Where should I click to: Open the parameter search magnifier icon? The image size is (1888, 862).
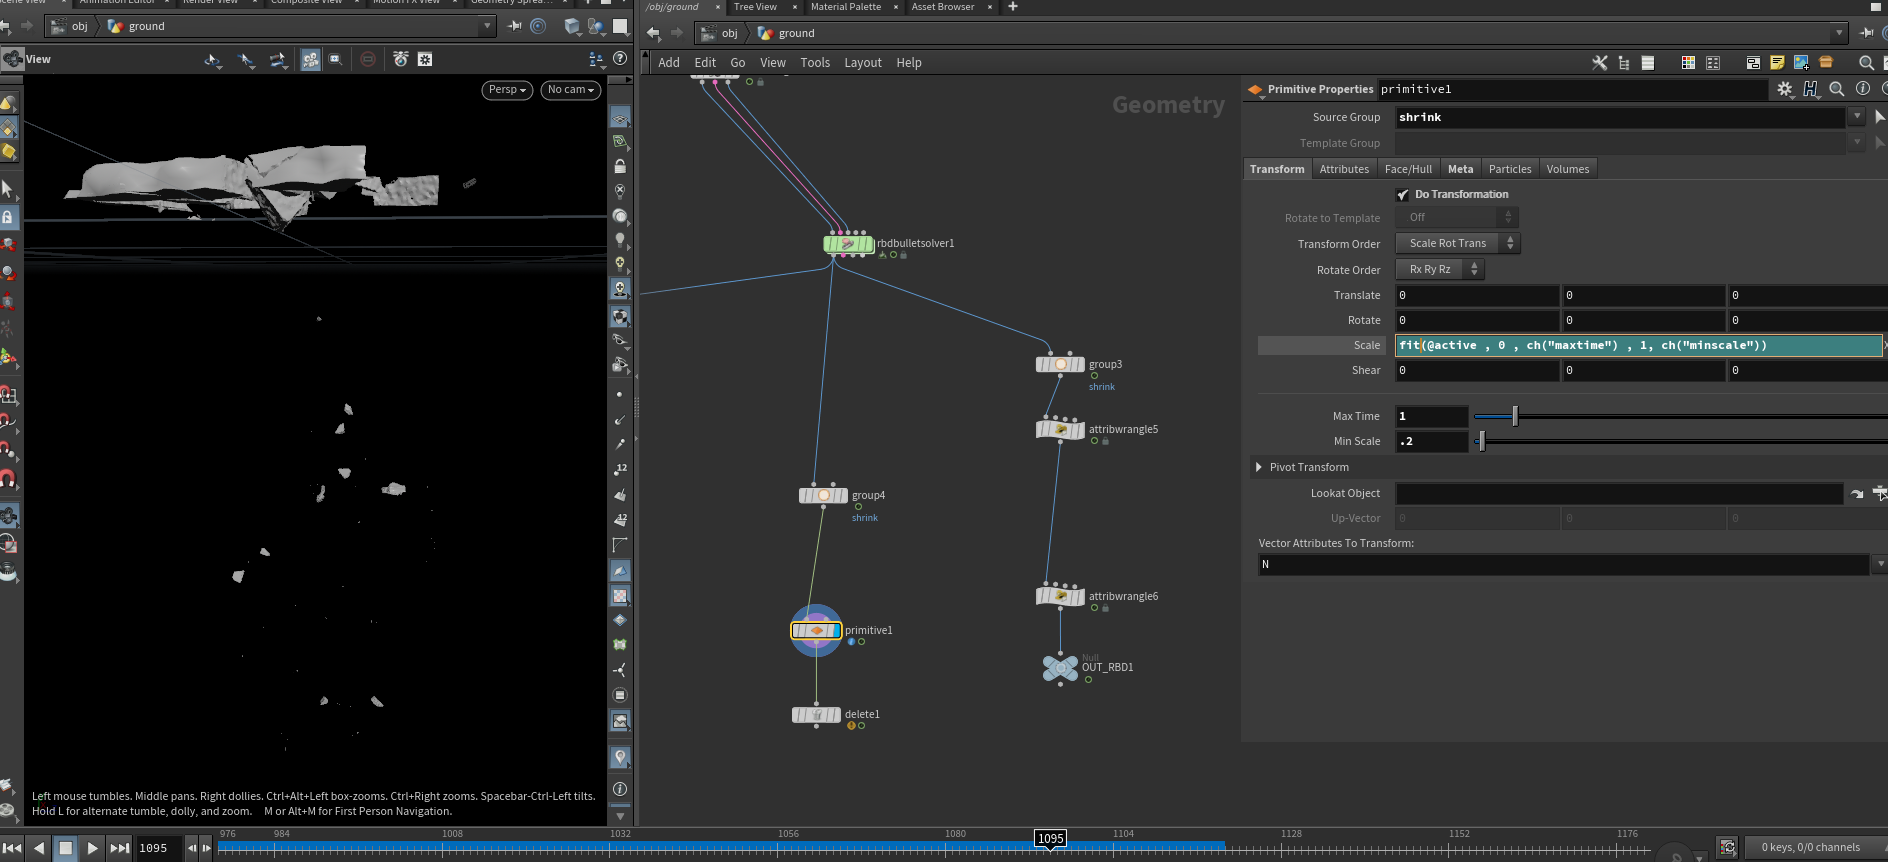tap(1837, 89)
